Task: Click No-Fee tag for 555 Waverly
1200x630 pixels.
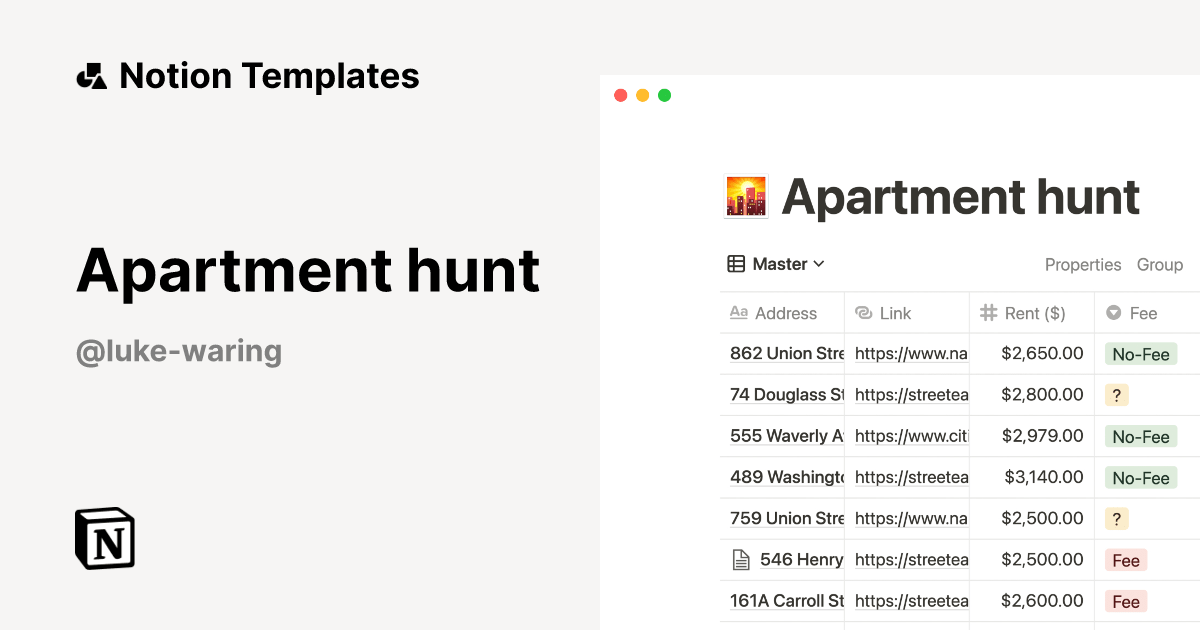Action: [x=1141, y=437]
